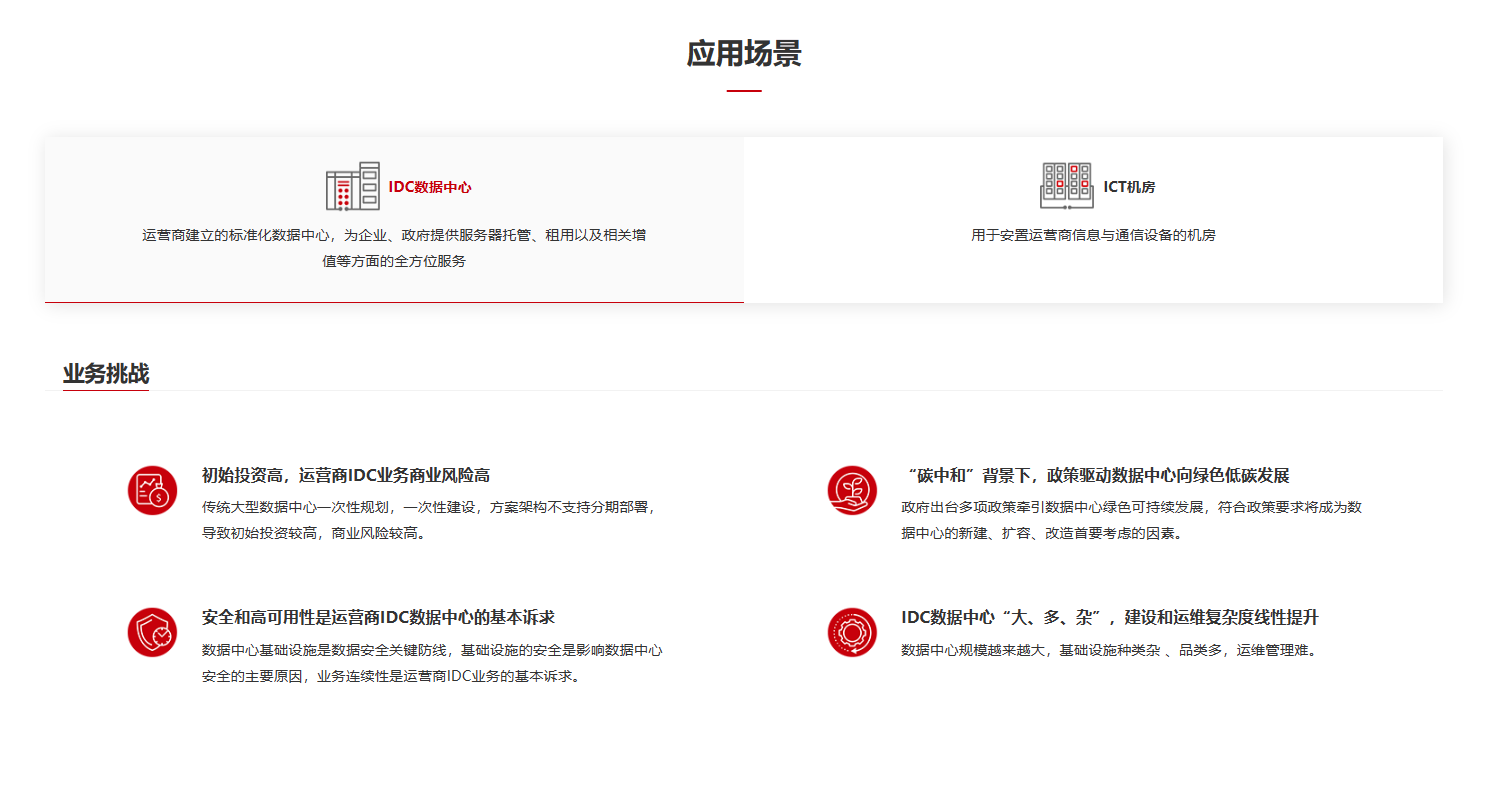The height and width of the screenshot is (786, 1485).
Task: Click the IDC data center server icon
Action: (x=353, y=186)
